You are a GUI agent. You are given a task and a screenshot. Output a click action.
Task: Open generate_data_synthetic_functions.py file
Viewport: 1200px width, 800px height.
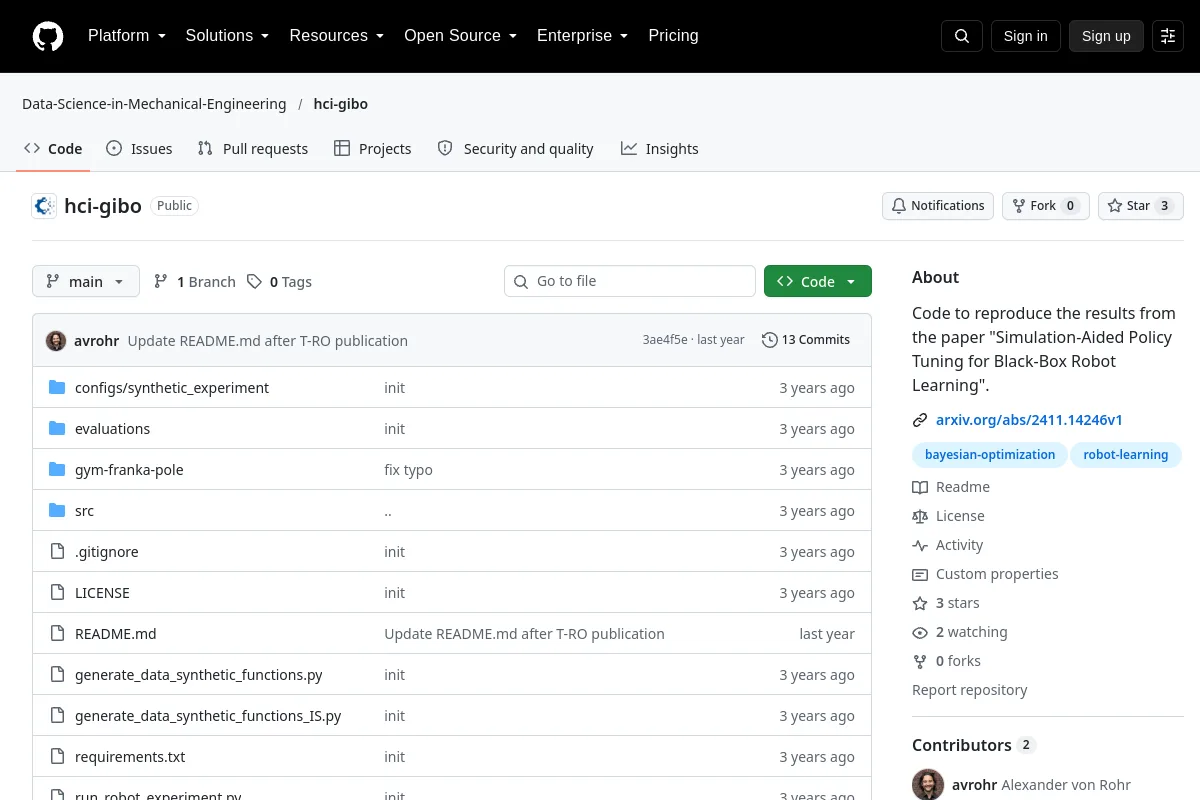(x=199, y=675)
